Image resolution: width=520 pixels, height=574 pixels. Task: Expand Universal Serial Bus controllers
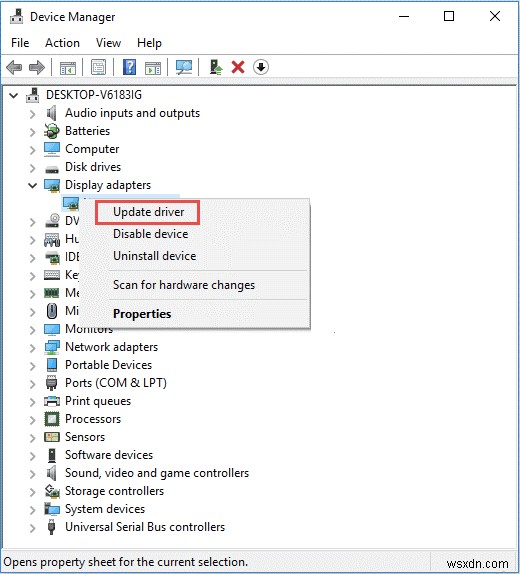[33, 528]
